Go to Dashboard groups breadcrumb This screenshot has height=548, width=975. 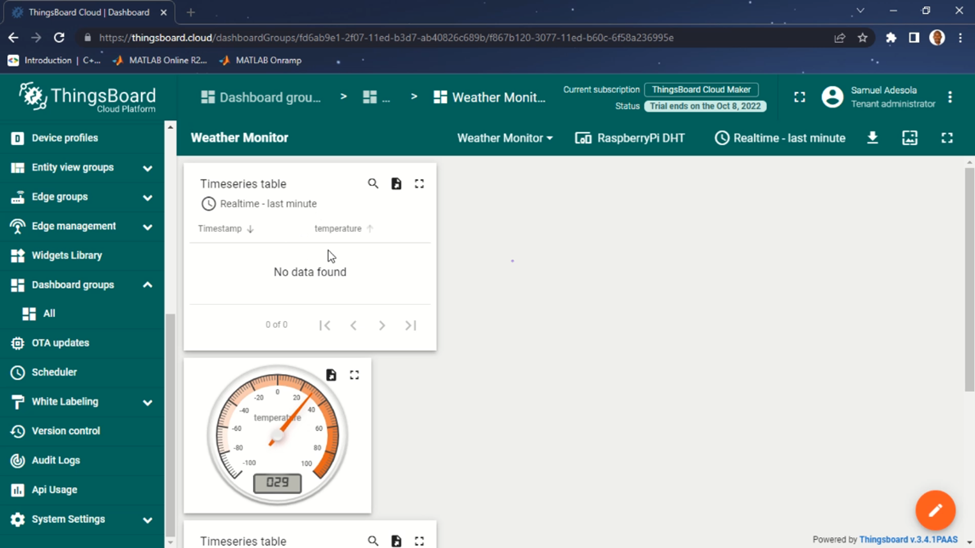tap(261, 98)
